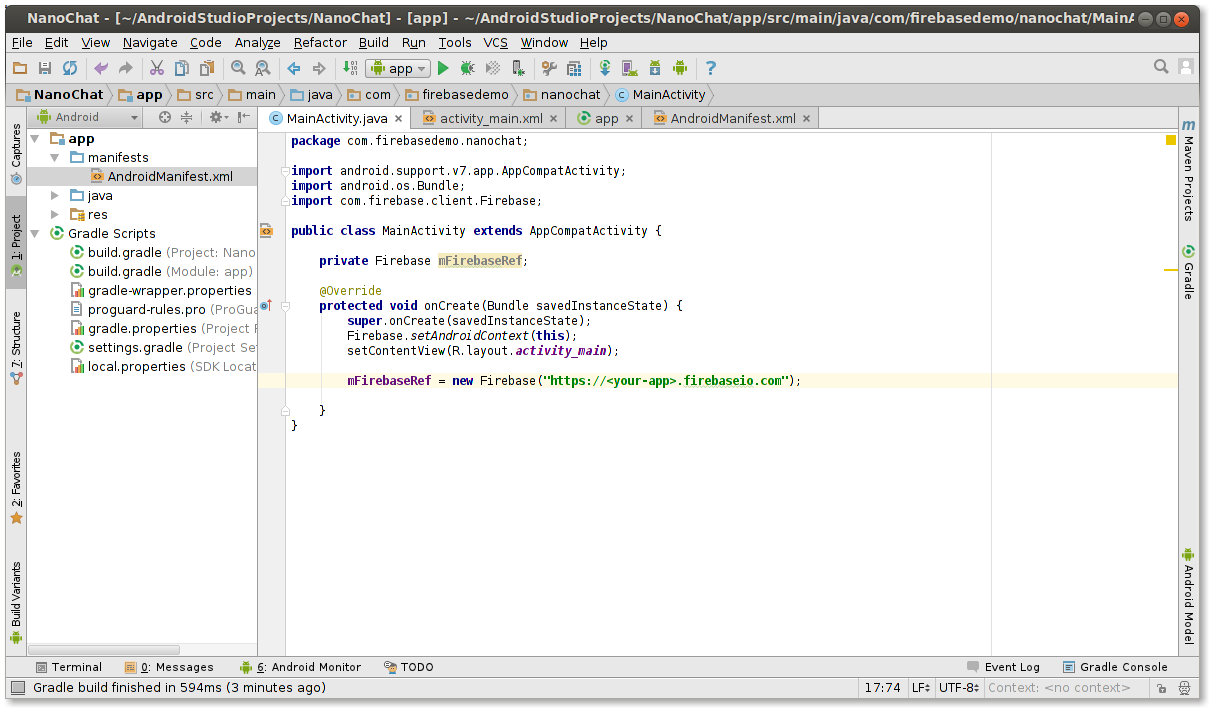Click the Sync Project with Gradle icon
This screenshot has width=1209, height=708.
pyautogui.click(x=605, y=68)
